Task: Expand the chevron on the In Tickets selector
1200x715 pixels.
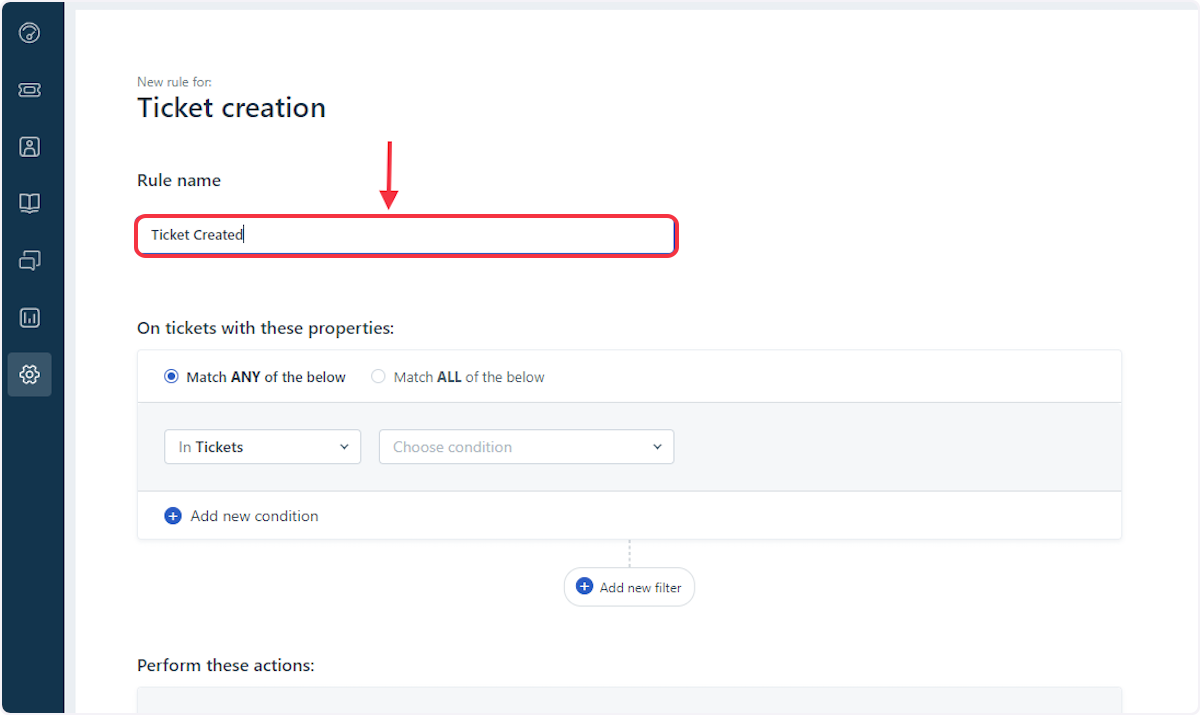Action: [344, 447]
